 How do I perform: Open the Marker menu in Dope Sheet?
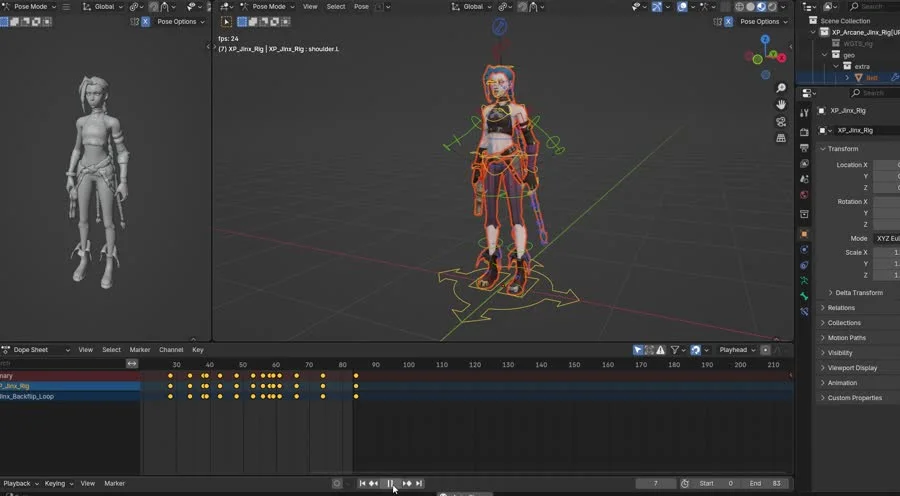(x=139, y=350)
